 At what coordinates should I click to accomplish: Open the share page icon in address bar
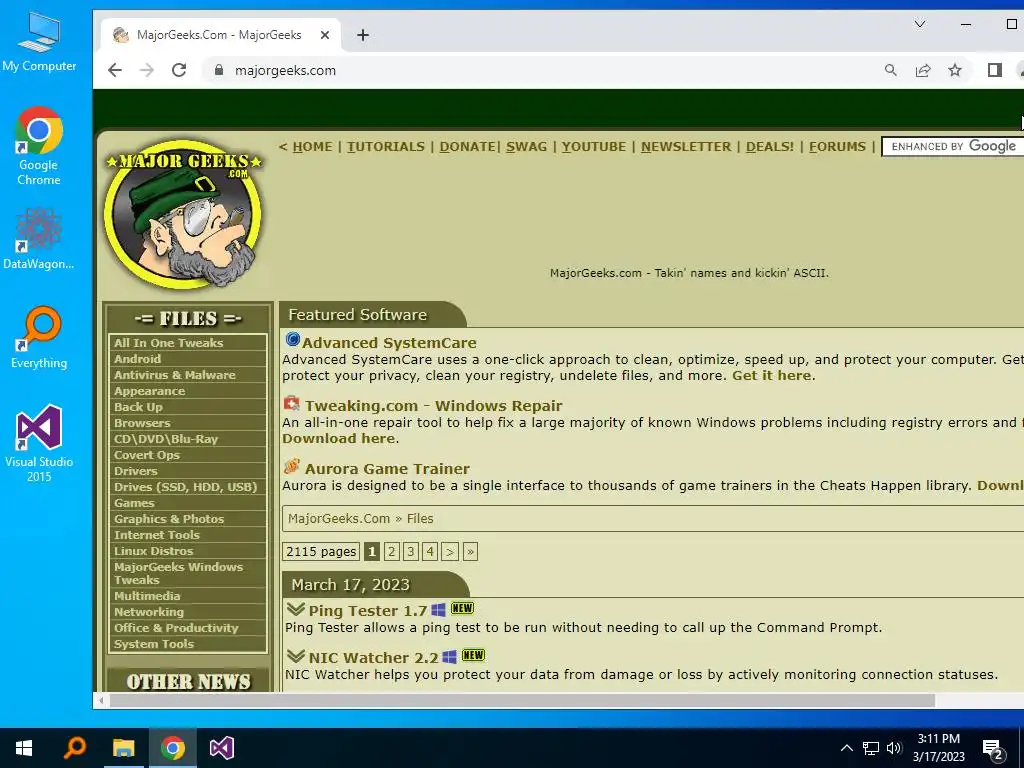coord(923,70)
